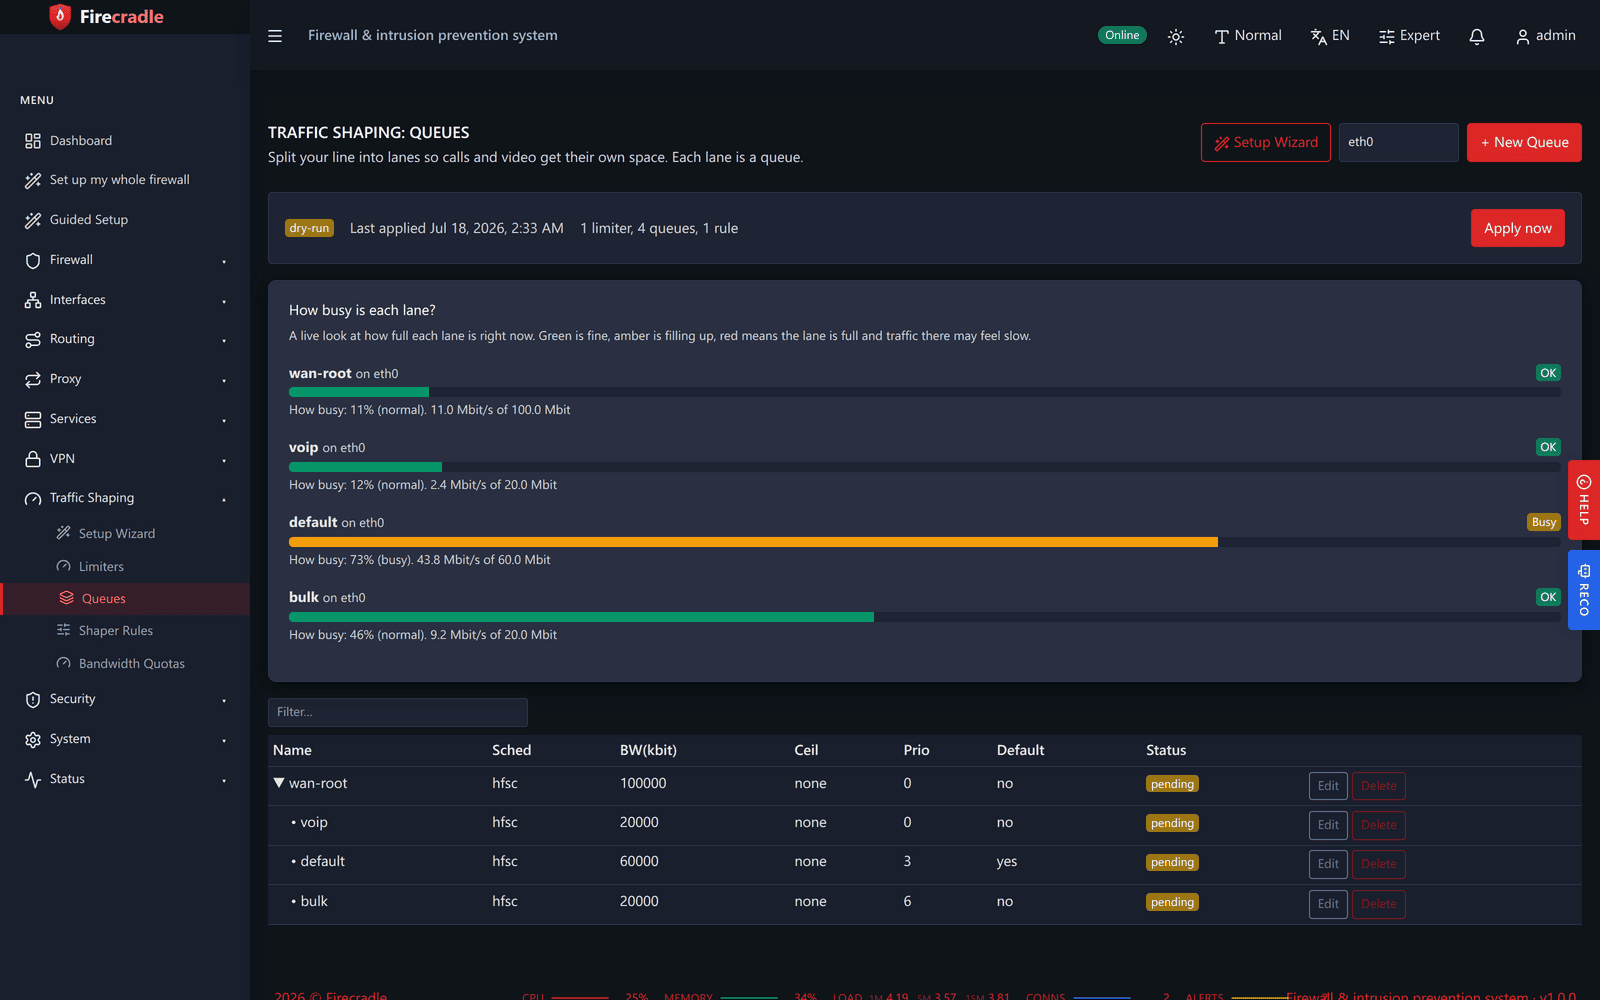Click the Interfaces network icon
Image resolution: width=1600 pixels, height=1000 pixels.
[33, 300]
